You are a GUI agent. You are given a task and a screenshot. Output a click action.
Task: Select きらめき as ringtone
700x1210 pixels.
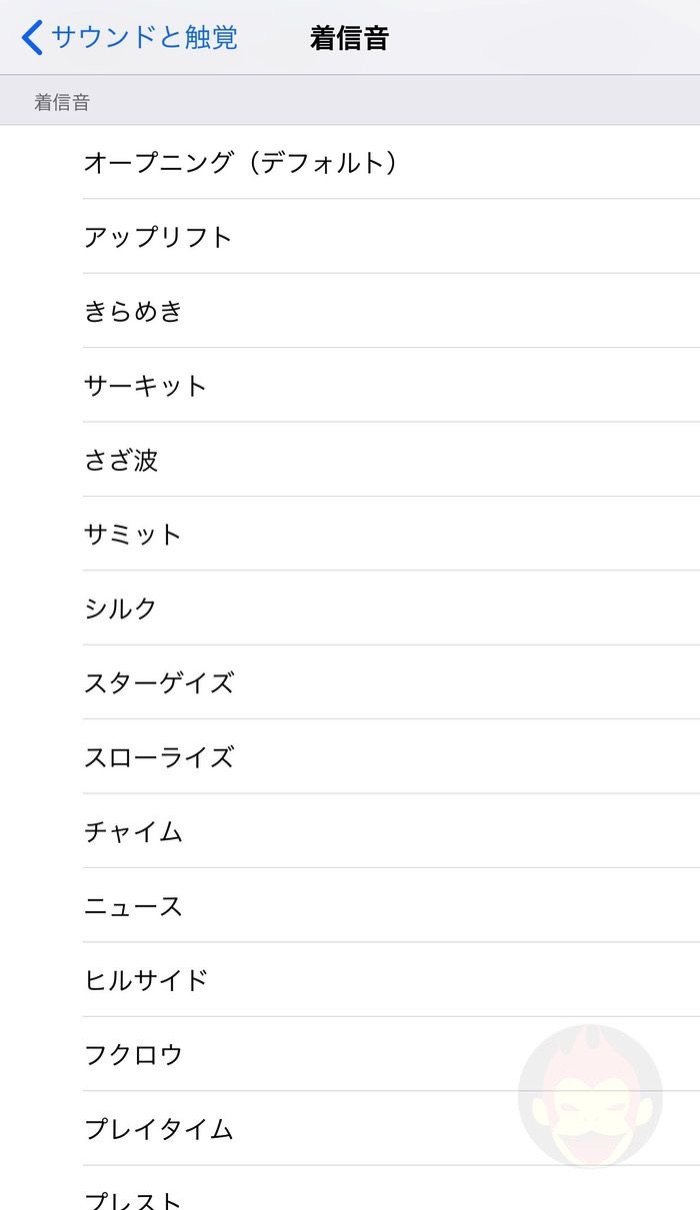133,311
